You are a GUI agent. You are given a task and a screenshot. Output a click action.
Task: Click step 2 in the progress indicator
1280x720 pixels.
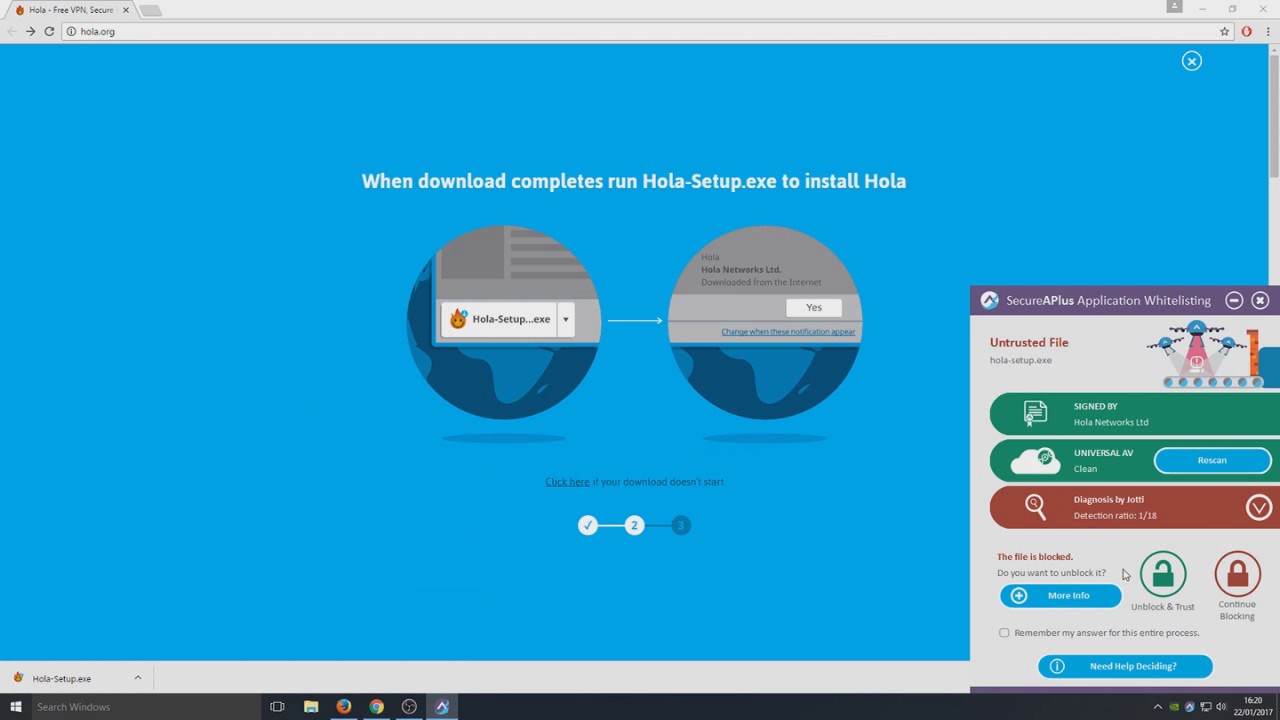(634, 525)
